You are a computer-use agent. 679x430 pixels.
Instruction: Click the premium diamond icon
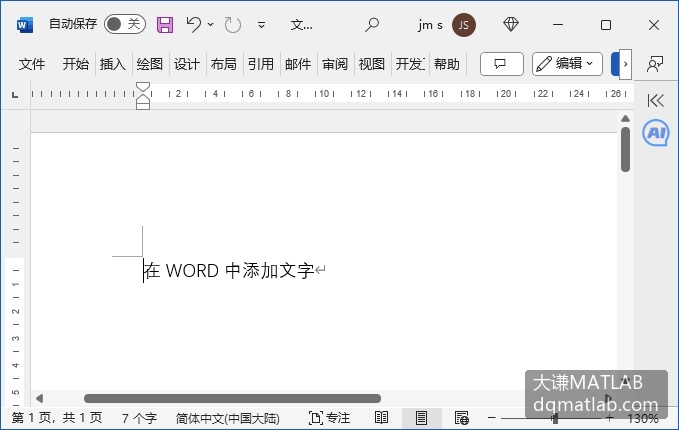click(x=511, y=24)
